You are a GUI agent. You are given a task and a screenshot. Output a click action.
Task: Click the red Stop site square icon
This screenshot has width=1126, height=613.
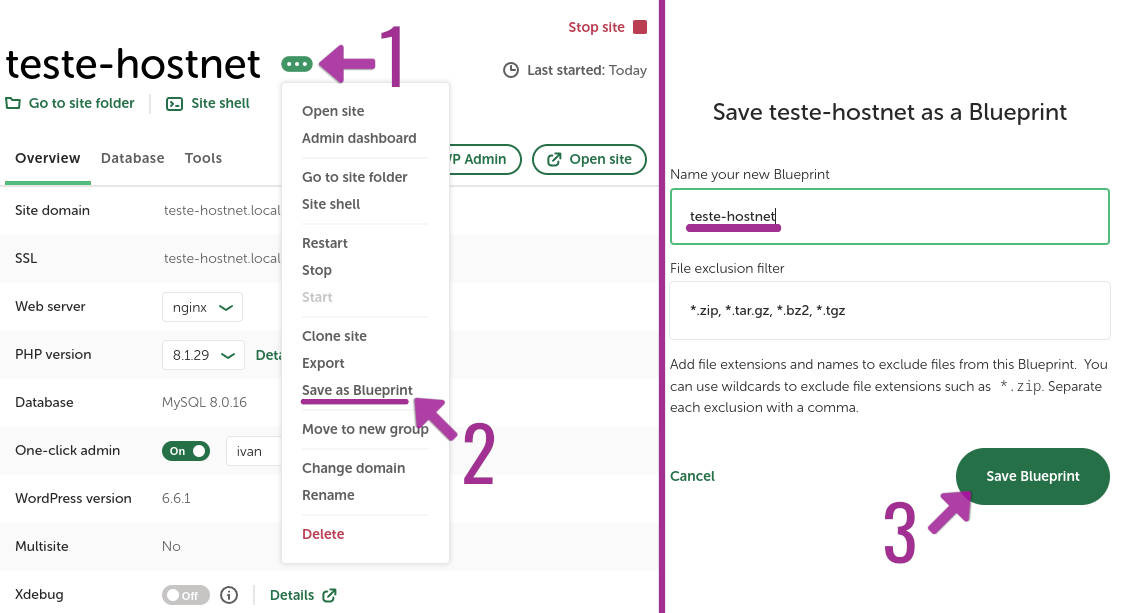pos(640,27)
